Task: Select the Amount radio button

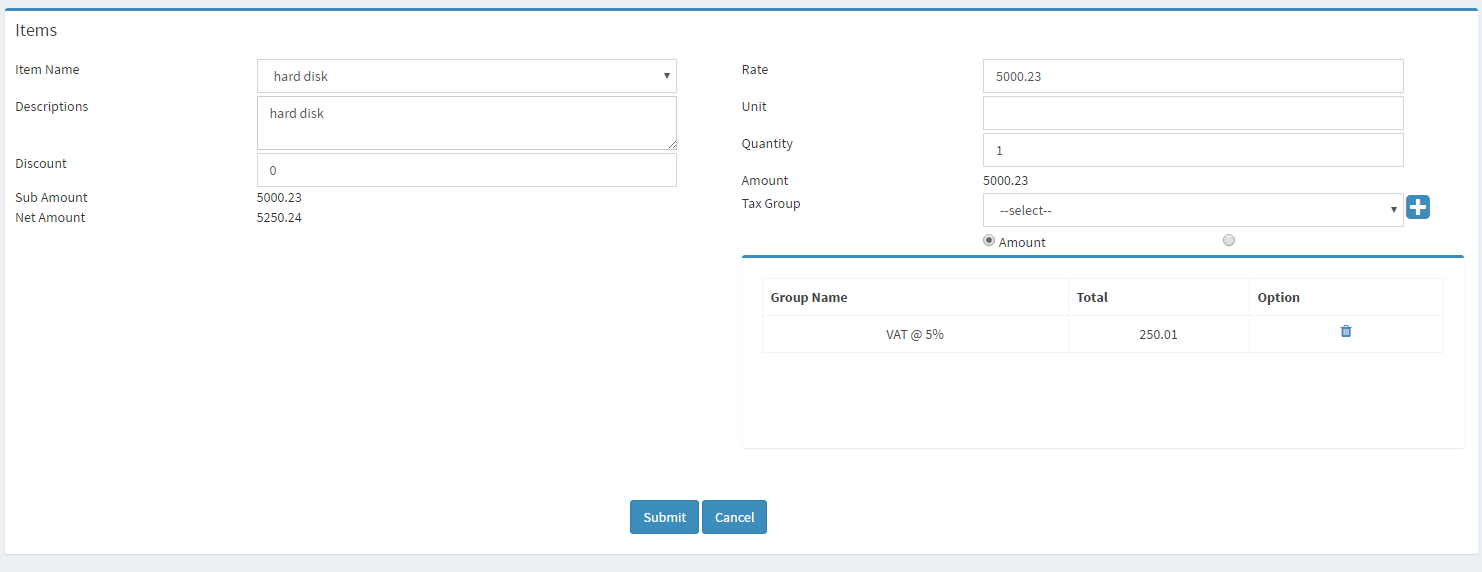Action: click(989, 240)
